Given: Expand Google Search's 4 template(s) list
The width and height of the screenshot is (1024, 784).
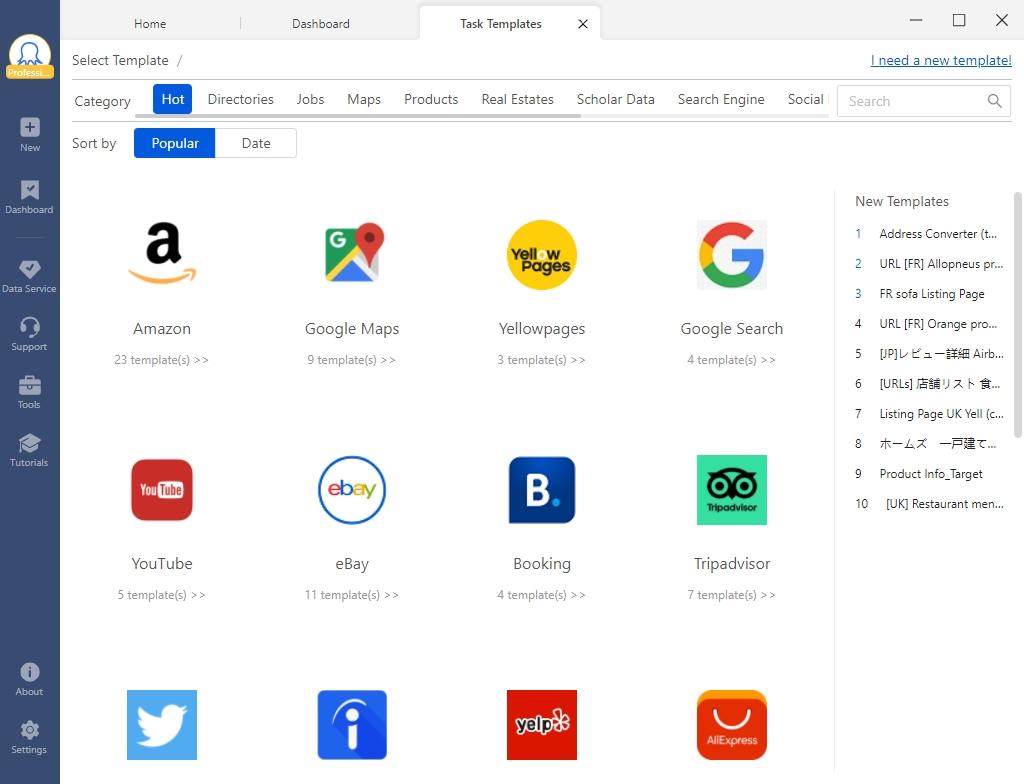Looking at the screenshot, I should (731, 360).
